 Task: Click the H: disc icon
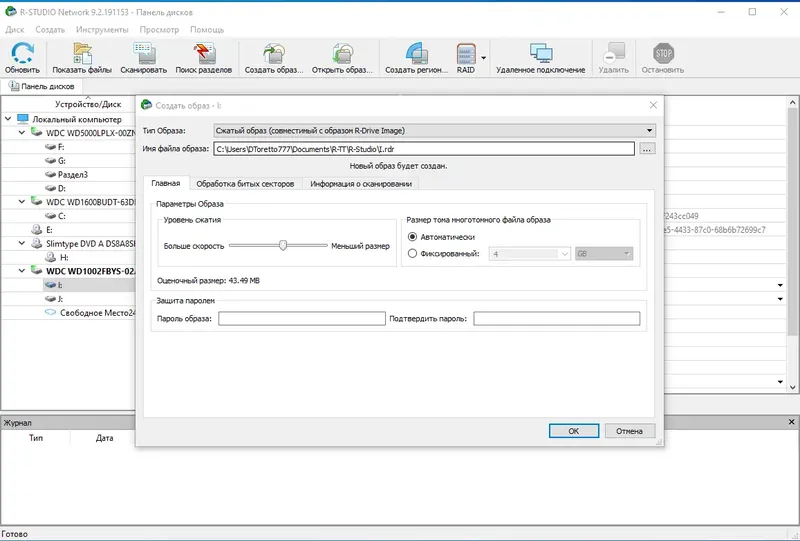(x=50, y=257)
